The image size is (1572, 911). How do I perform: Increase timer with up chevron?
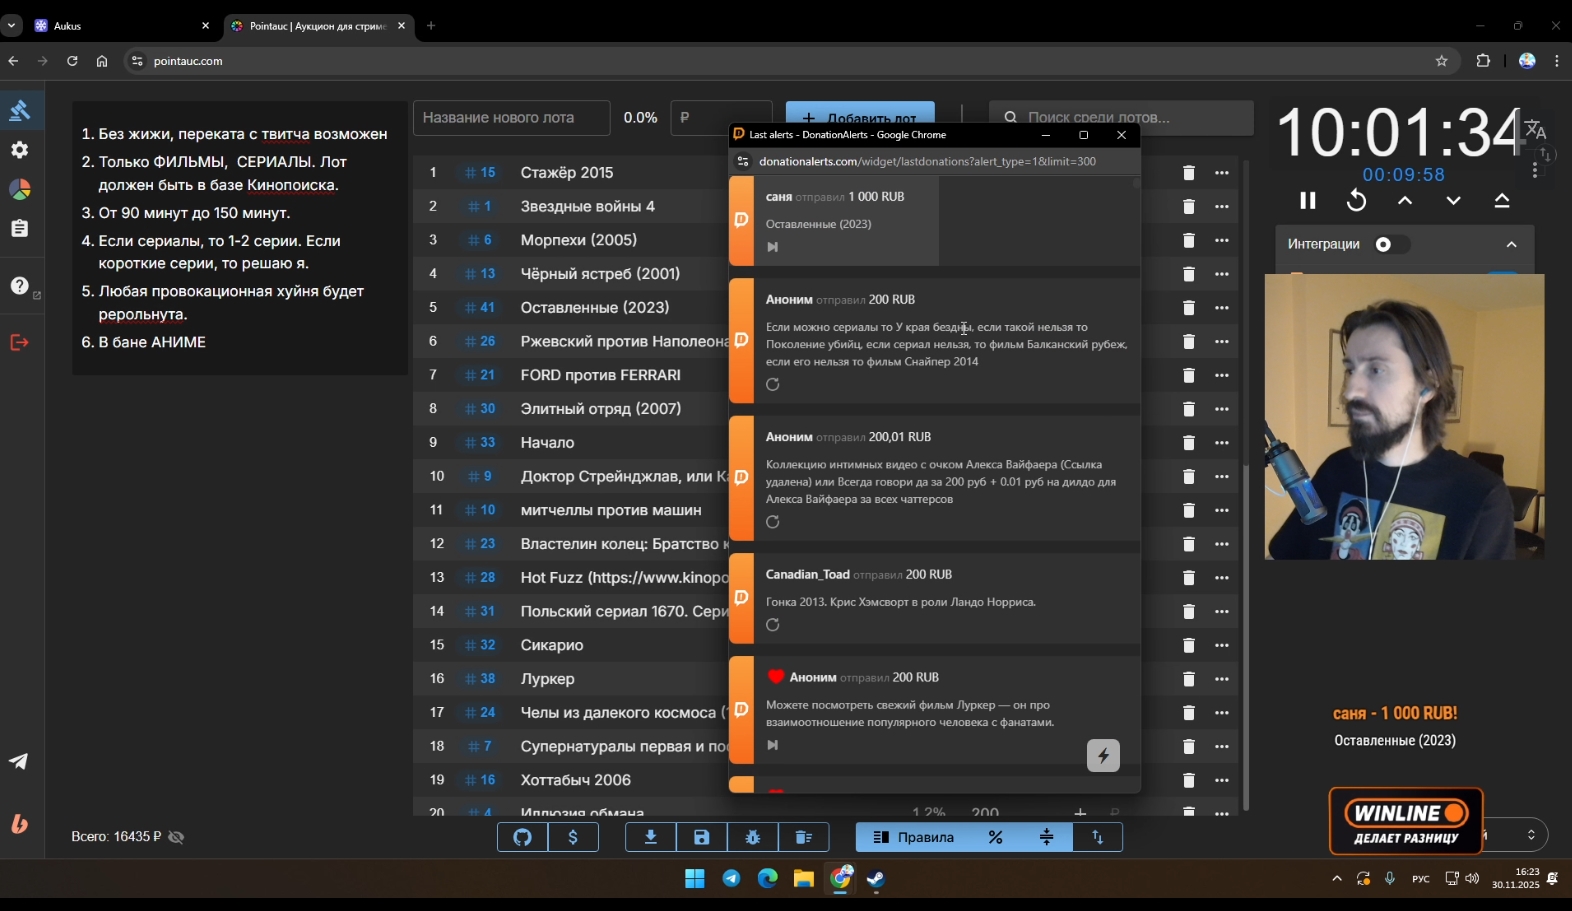(1405, 201)
